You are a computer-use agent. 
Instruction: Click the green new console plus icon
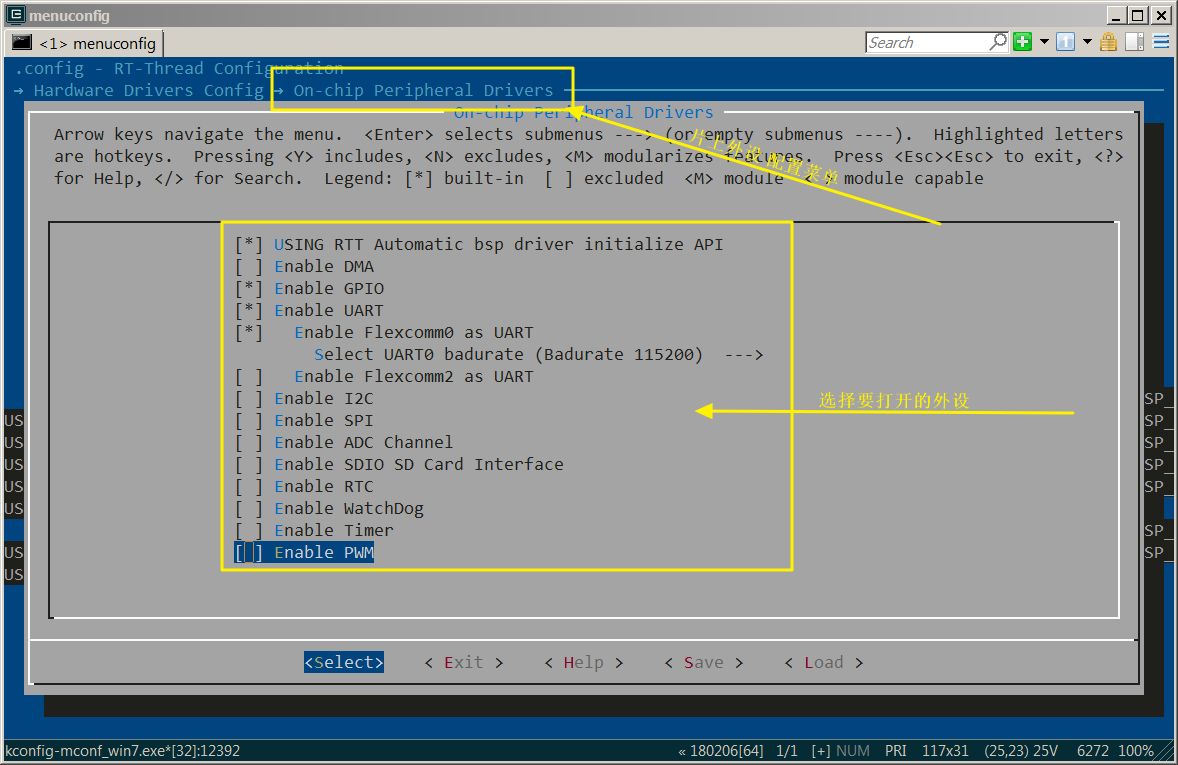click(1022, 42)
